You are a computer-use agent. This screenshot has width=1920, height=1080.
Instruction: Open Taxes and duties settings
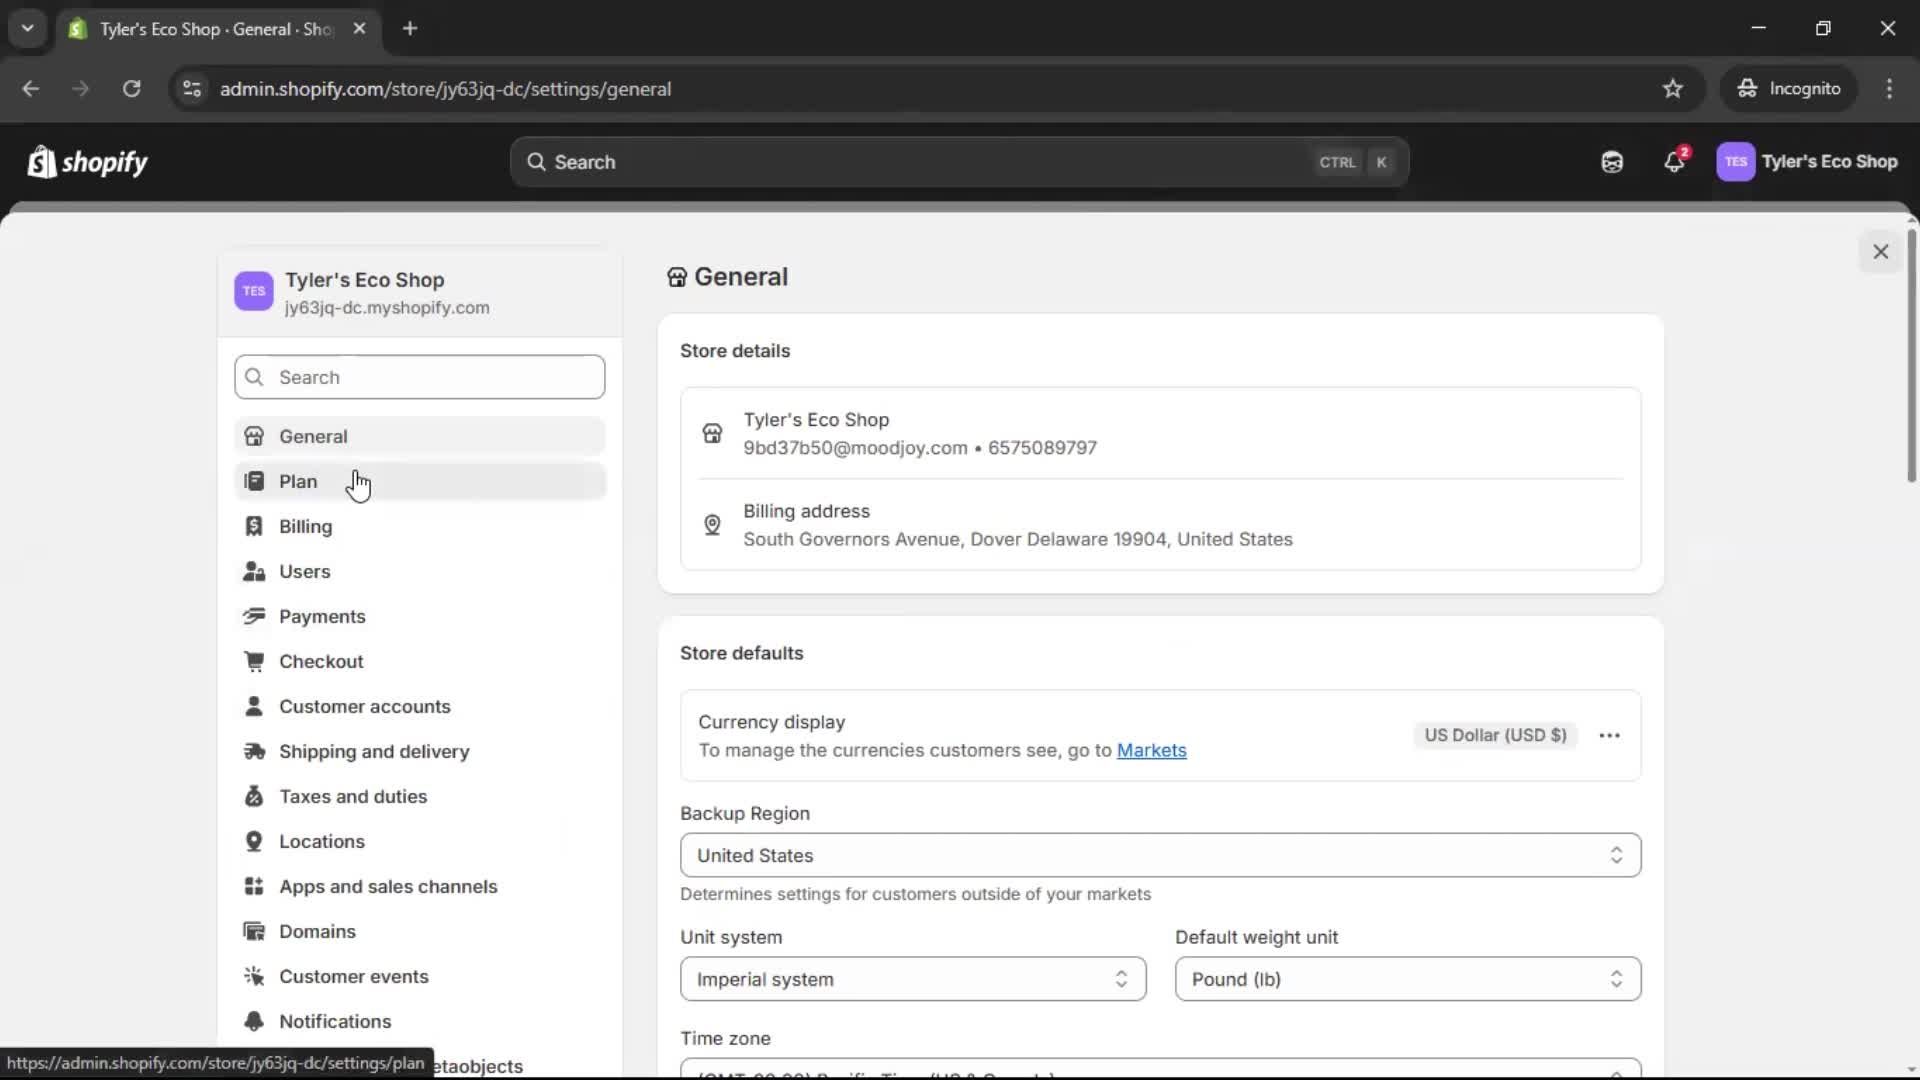420,796
